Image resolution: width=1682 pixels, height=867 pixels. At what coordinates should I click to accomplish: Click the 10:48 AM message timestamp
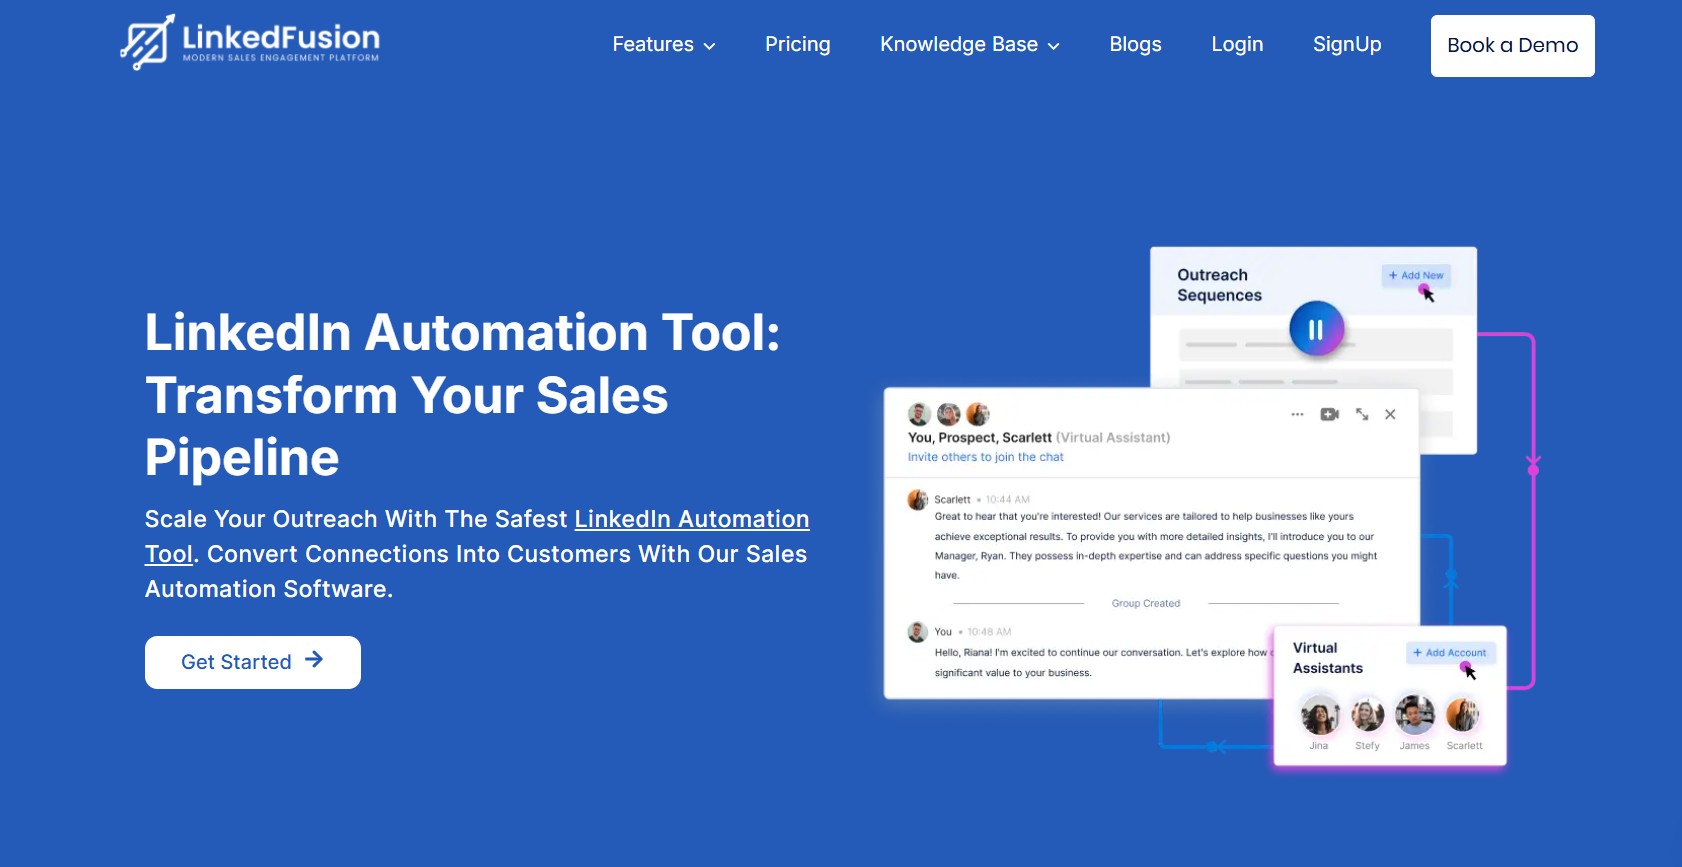[989, 632]
